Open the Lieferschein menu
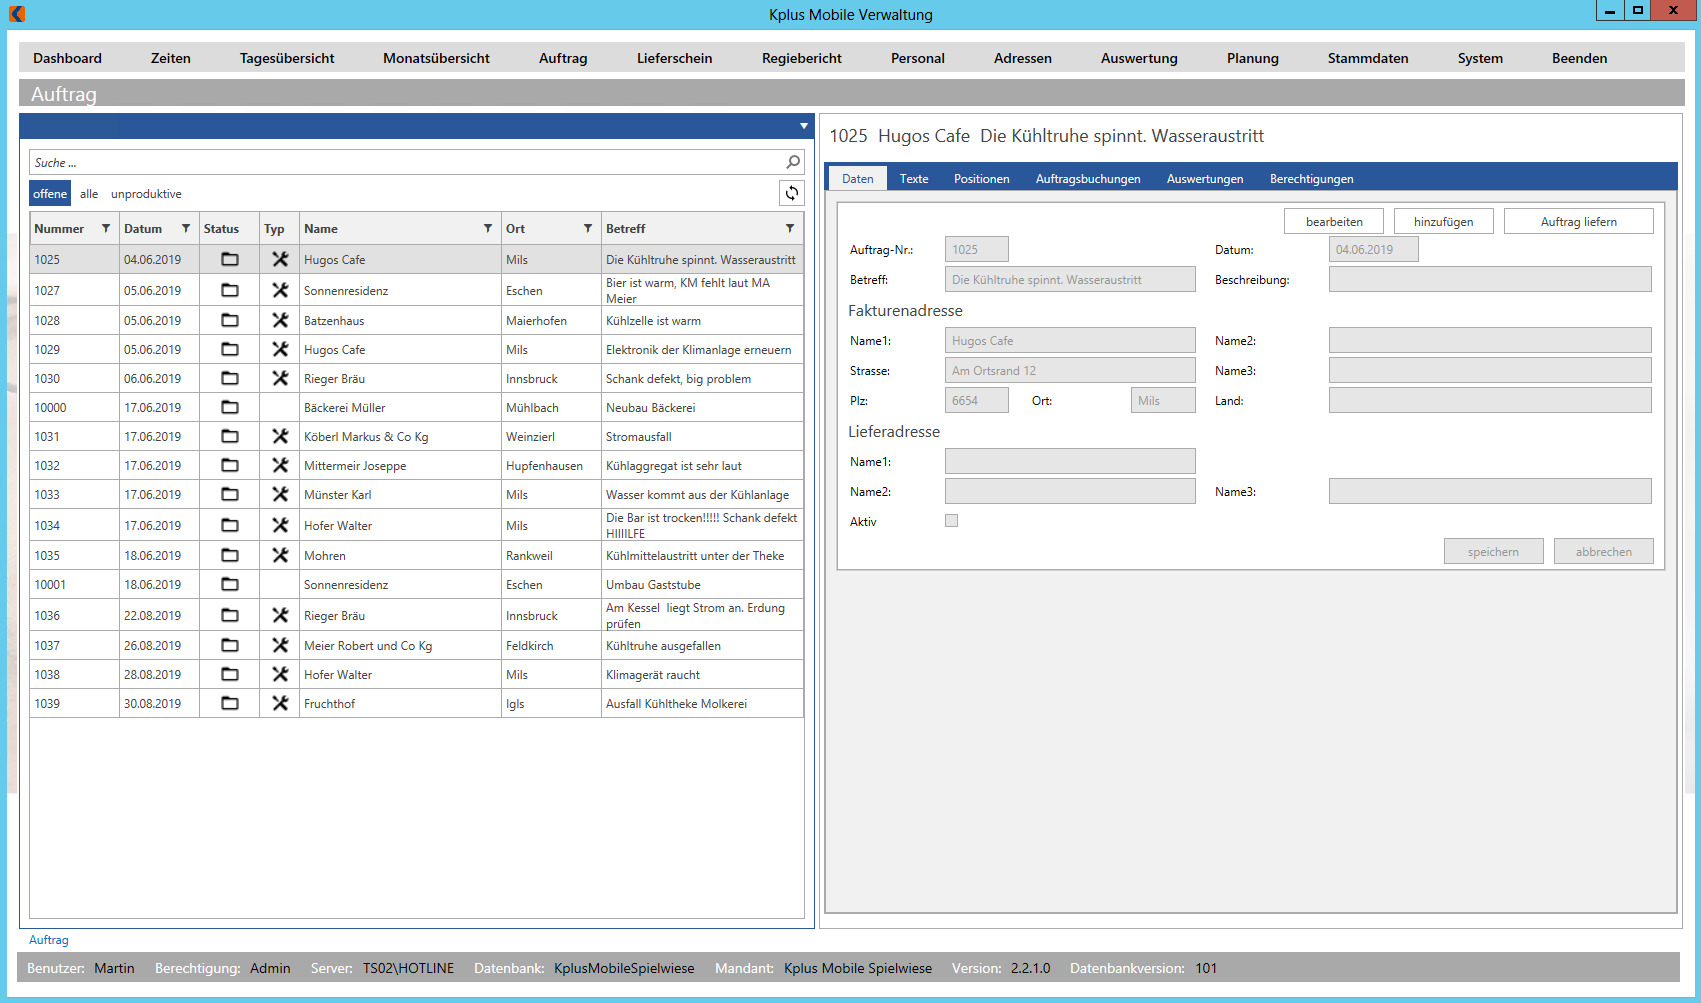The image size is (1701, 1003). click(x=674, y=58)
